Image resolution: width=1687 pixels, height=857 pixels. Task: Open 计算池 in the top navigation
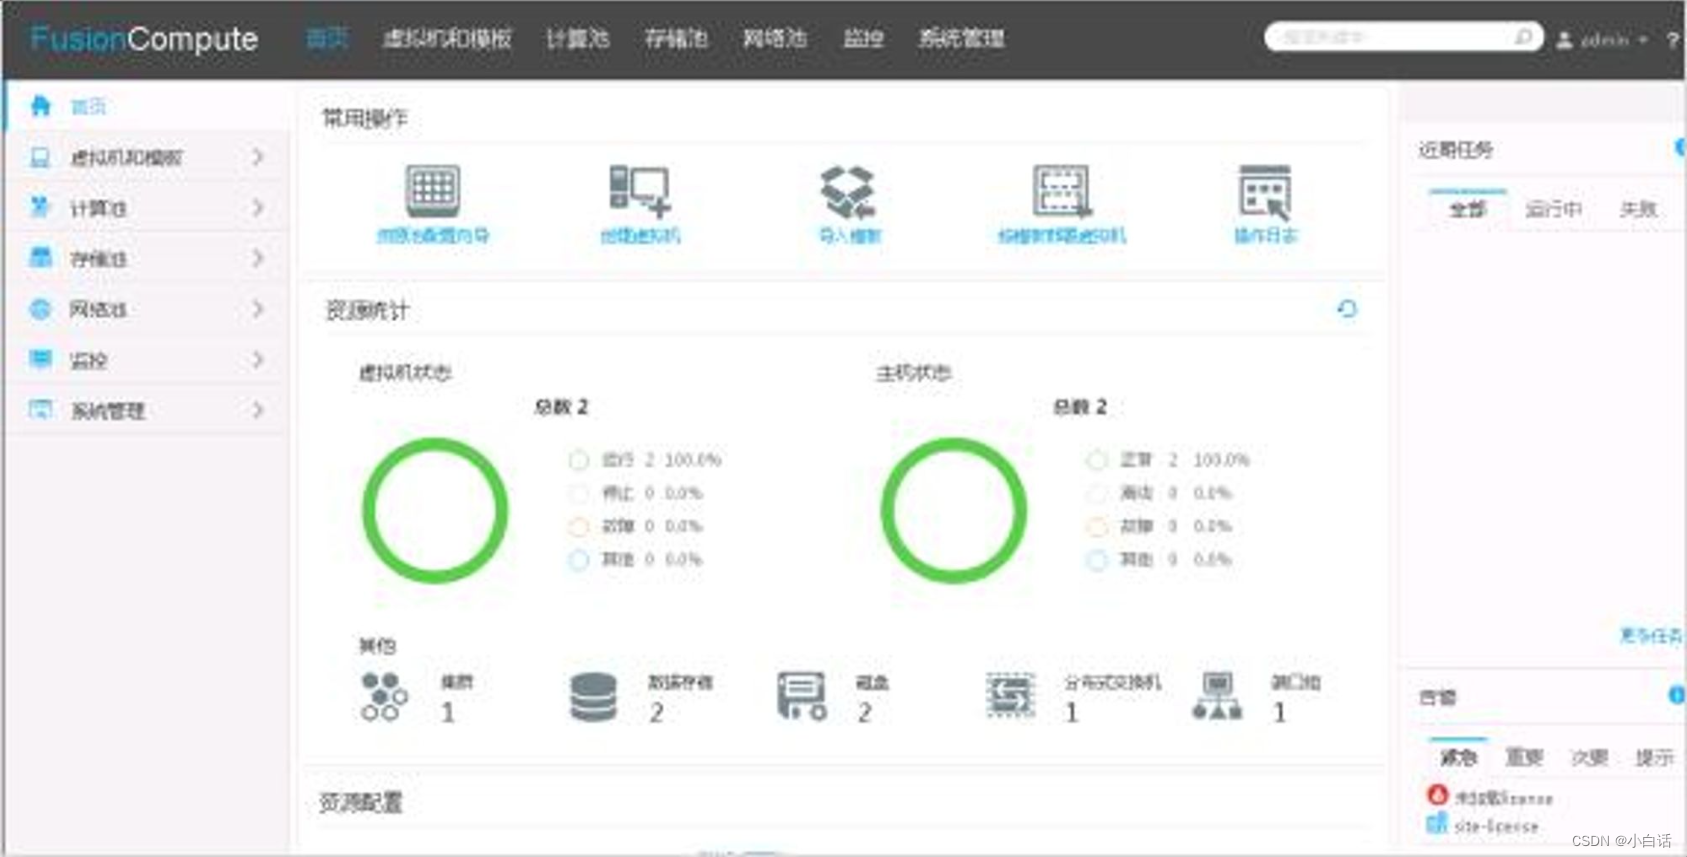point(577,38)
